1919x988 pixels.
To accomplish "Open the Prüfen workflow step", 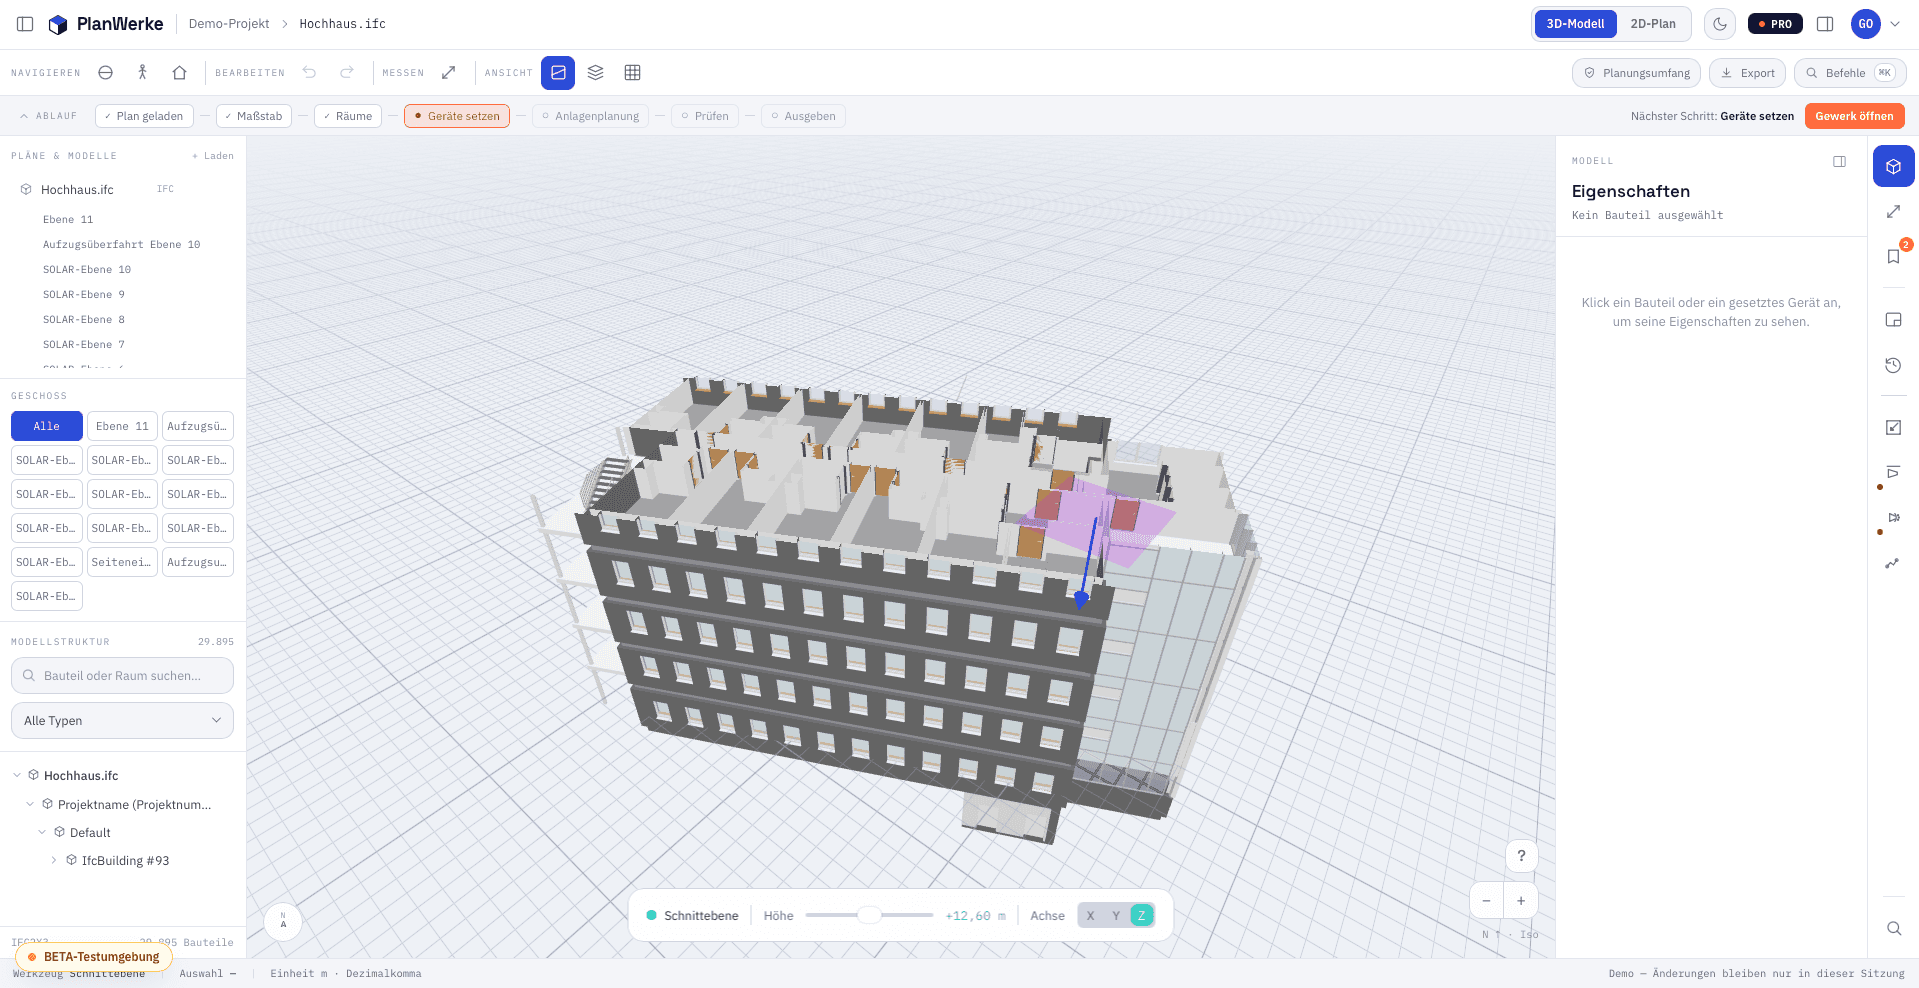I will [705, 116].
